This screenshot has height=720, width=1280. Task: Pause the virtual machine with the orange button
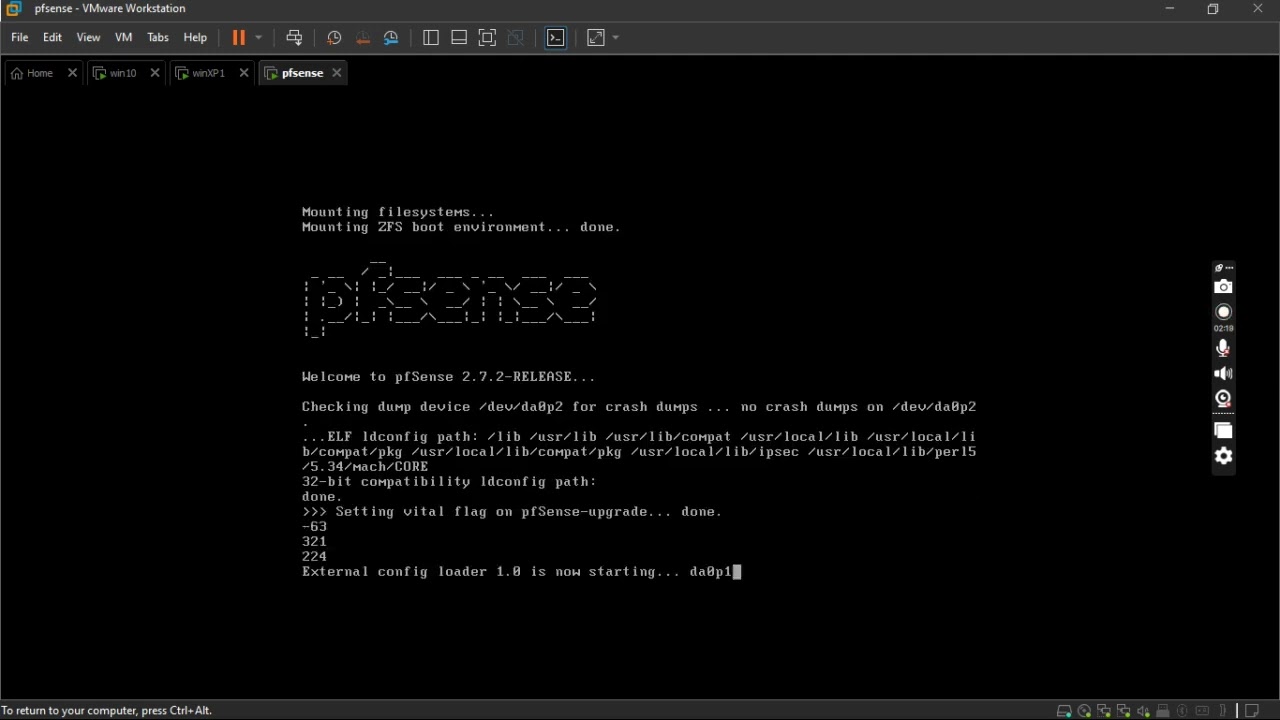pos(239,38)
